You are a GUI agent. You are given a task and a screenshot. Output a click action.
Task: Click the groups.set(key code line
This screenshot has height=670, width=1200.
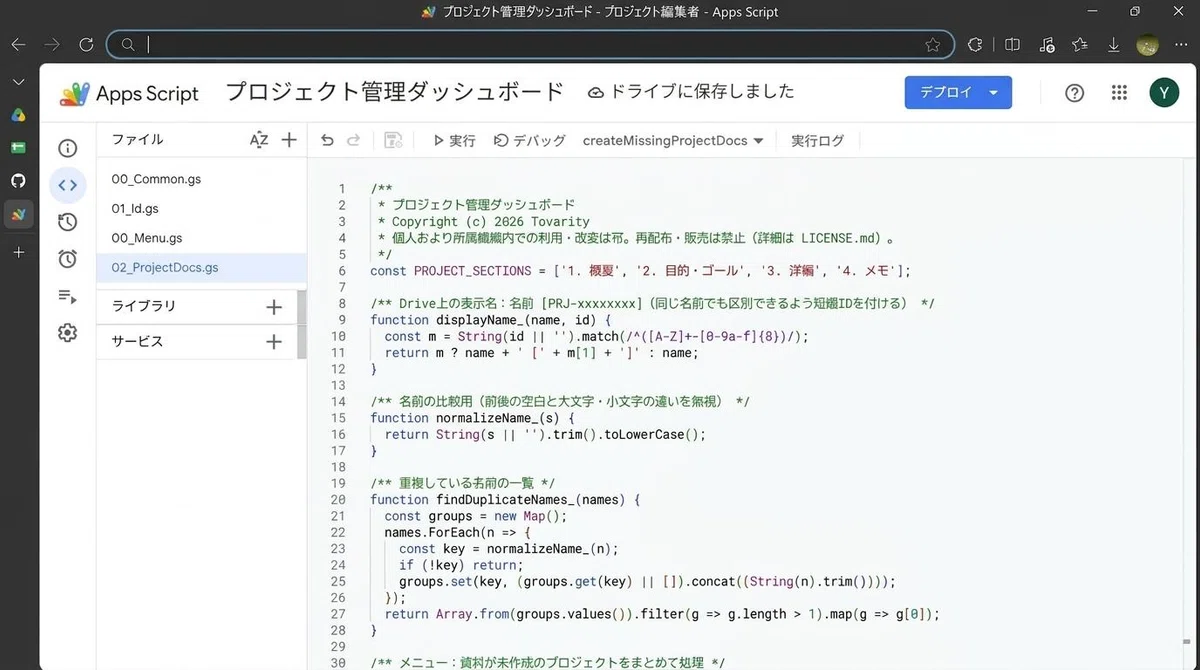pos(647,582)
